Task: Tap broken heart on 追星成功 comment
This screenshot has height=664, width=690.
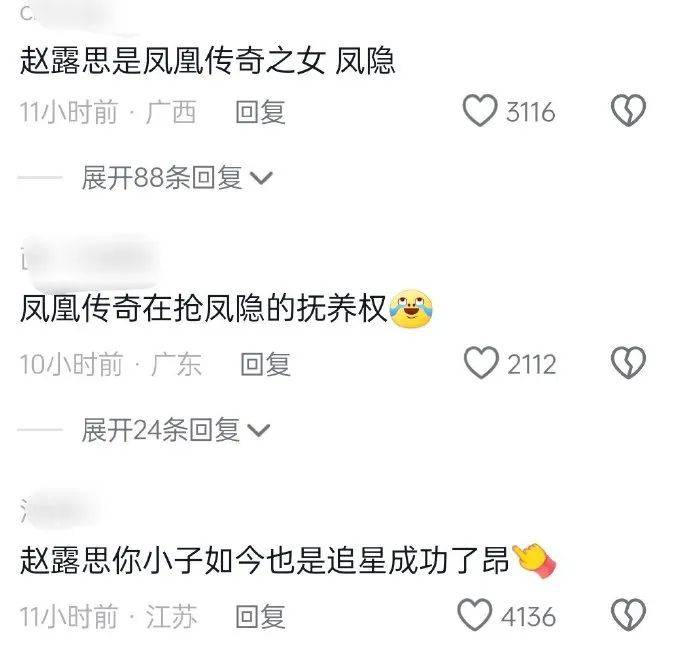Action: (x=629, y=614)
